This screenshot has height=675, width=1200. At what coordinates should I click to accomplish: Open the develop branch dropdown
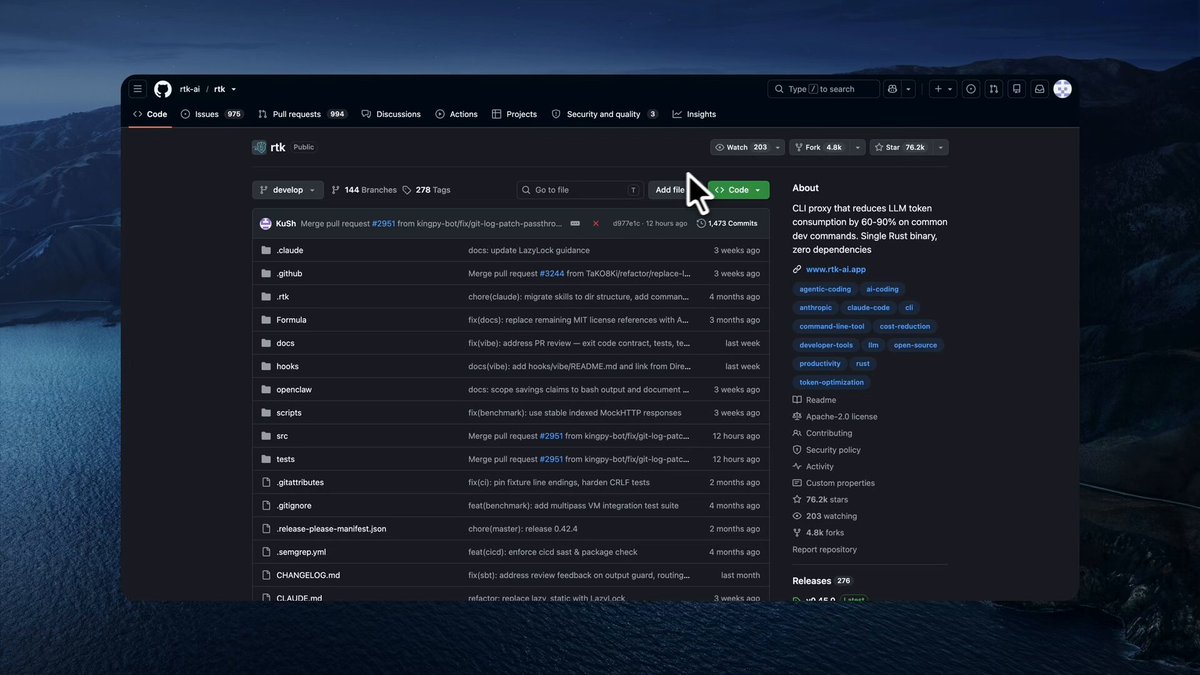click(288, 190)
